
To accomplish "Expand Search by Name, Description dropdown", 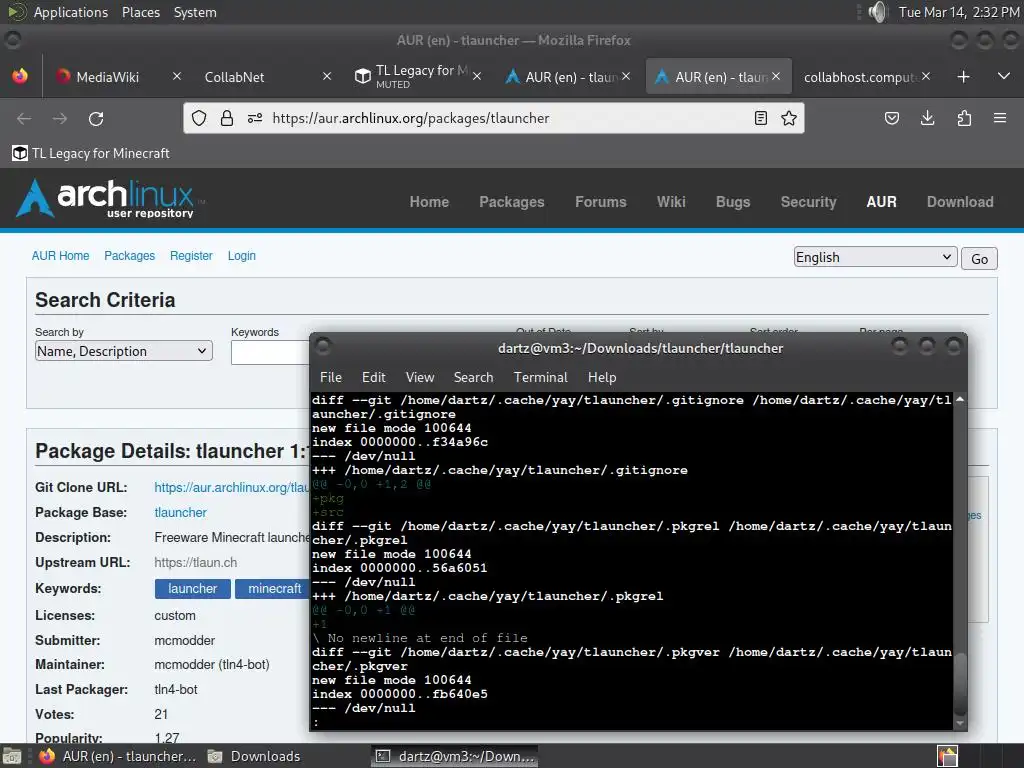I will pyautogui.click(x=123, y=351).
